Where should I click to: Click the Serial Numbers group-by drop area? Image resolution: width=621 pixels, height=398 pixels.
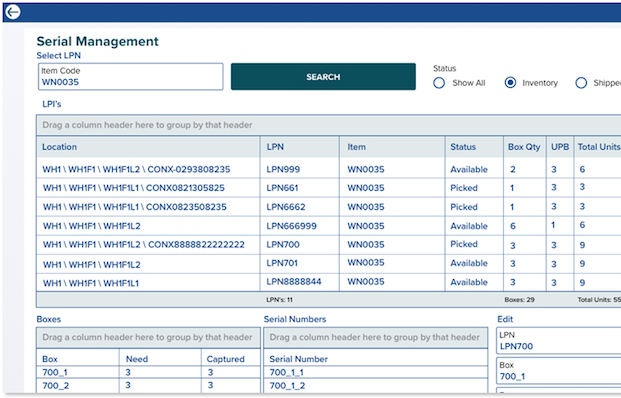tap(375, 337)
